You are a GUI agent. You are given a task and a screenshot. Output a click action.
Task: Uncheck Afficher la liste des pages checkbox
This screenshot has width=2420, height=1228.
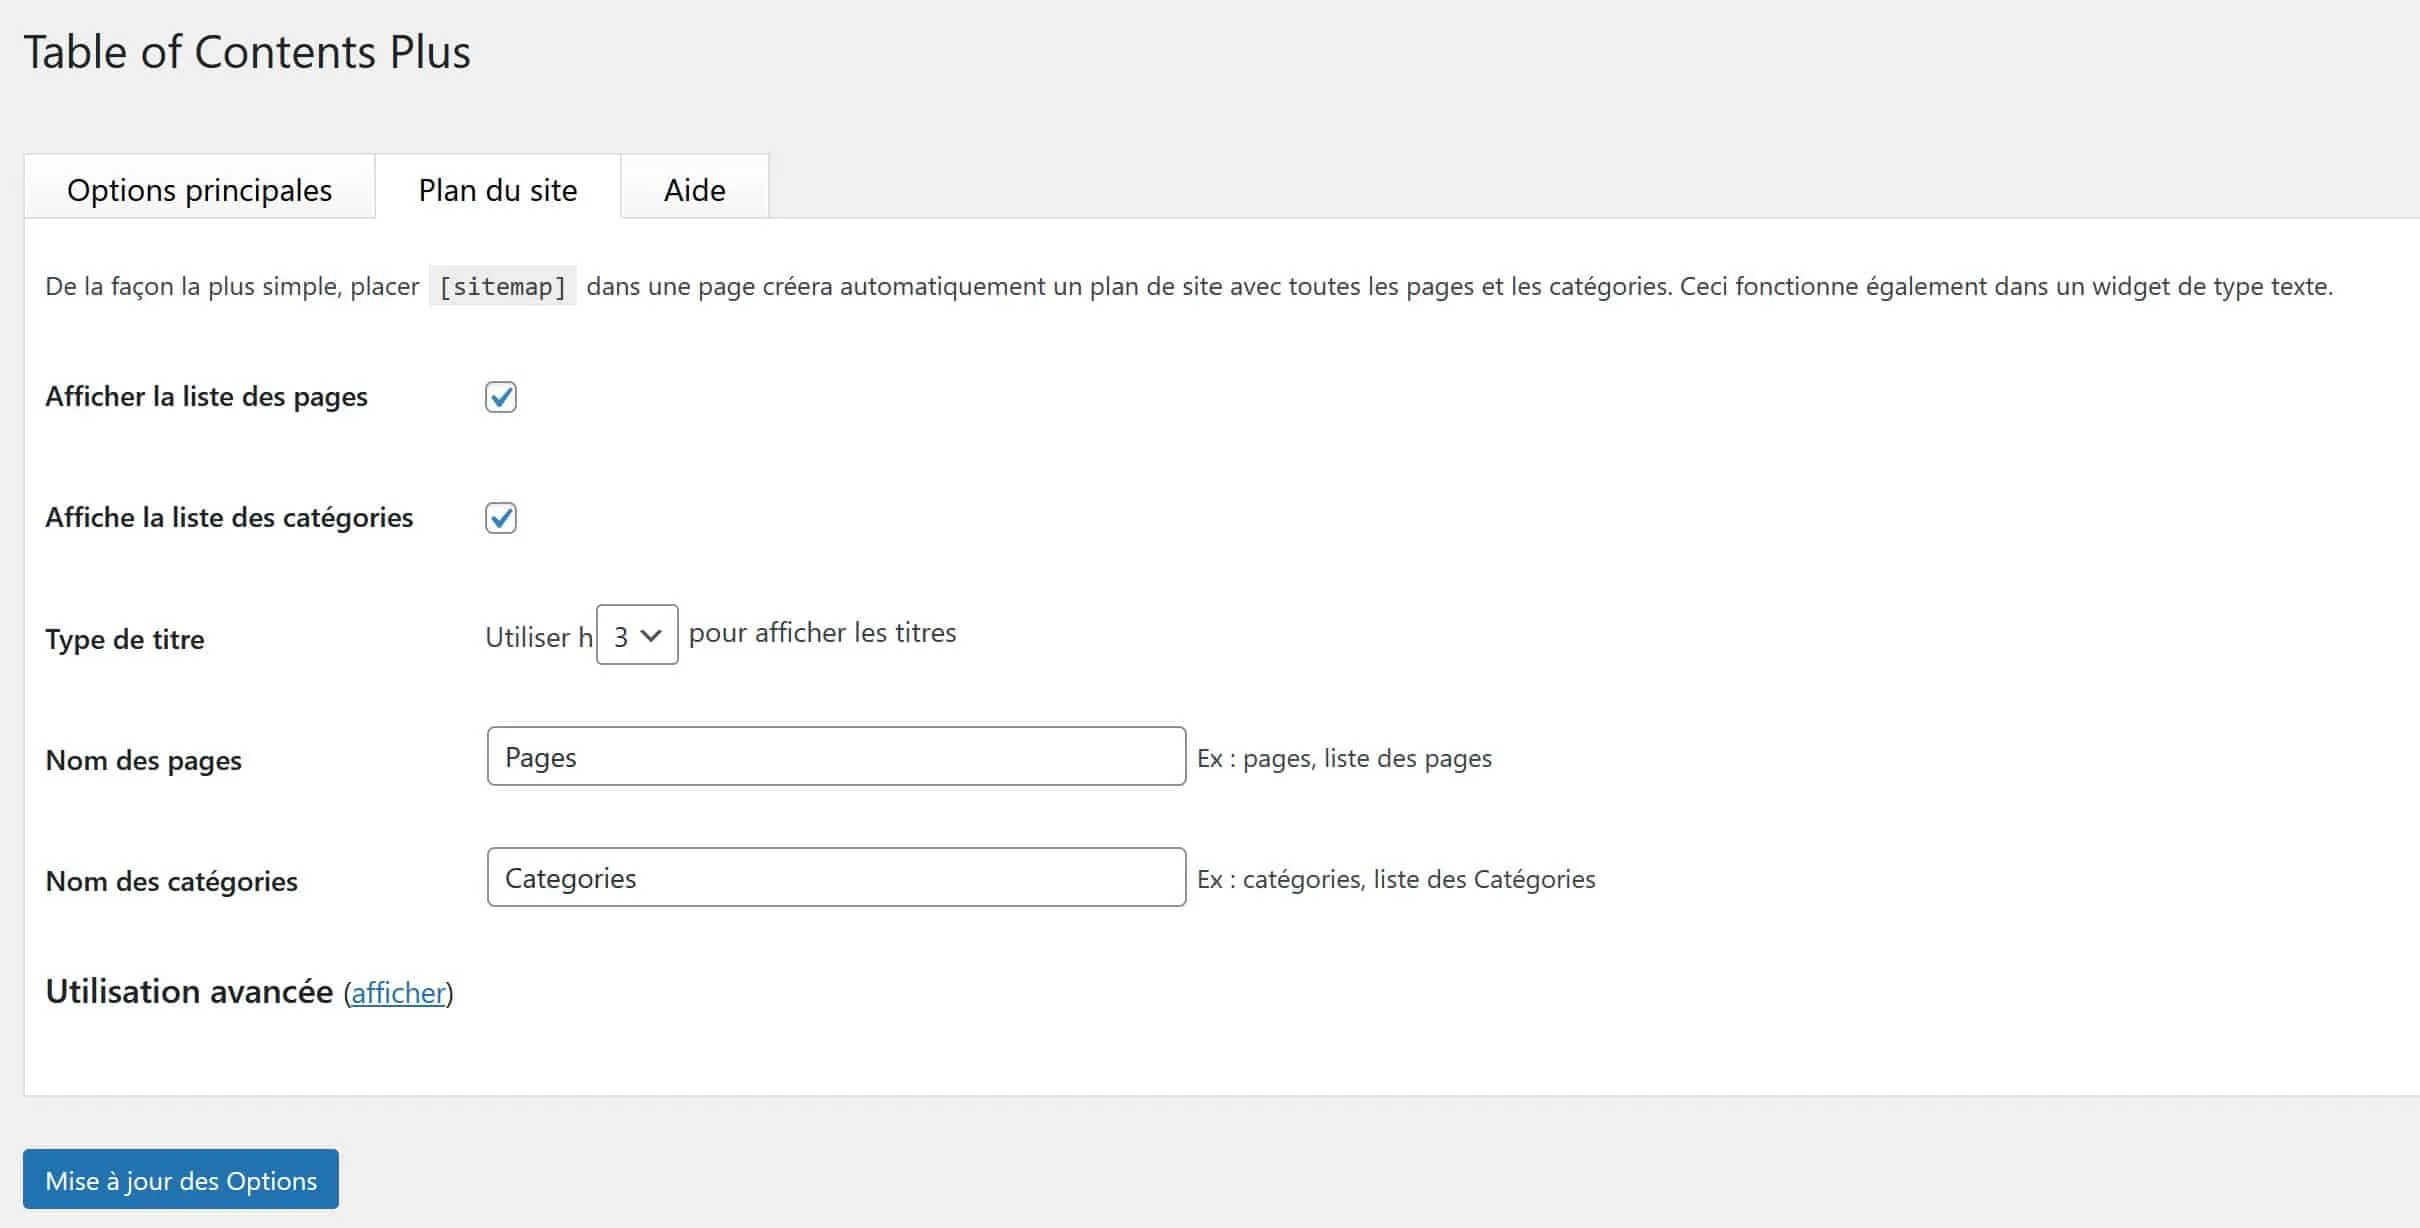click(x=501, y=397)
